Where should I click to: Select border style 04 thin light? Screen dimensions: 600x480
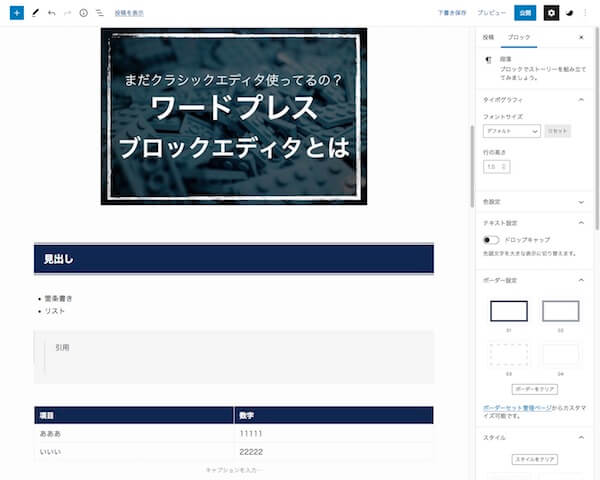click(561, 355)
